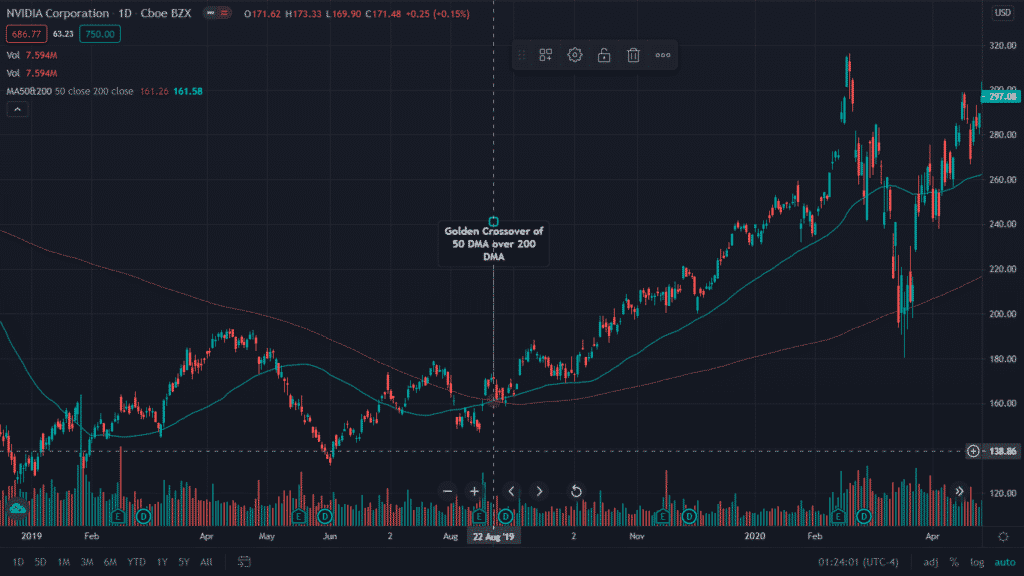
Task: Zoom in the chart with the plus button
Action: [475, 491]
